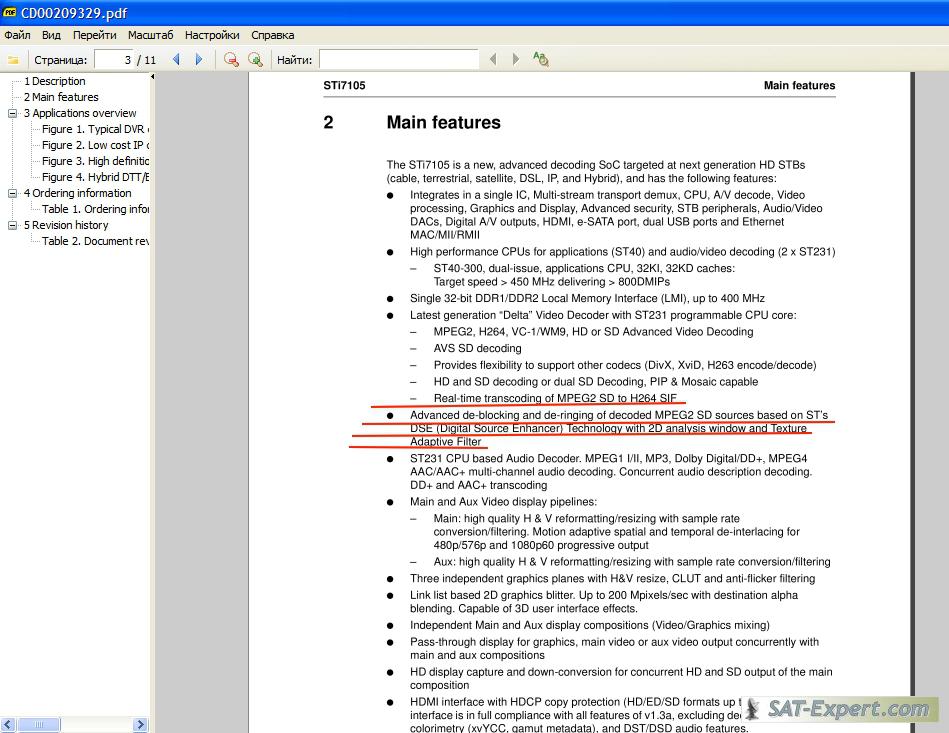This screenshot has width=949, height=733.
Task: Click the PDF app icon in title bar
Action: (10, 12)
